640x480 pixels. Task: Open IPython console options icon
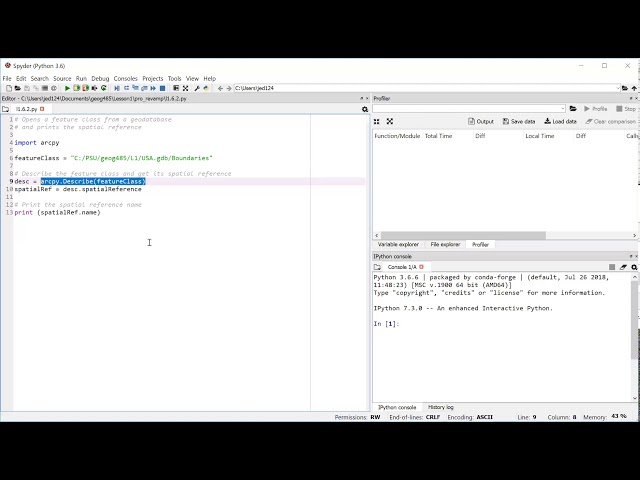634,267
